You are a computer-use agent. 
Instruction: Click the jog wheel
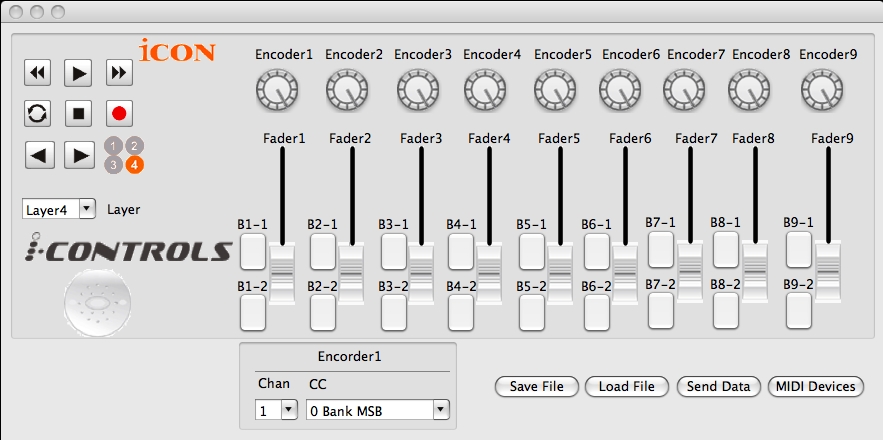98,304
